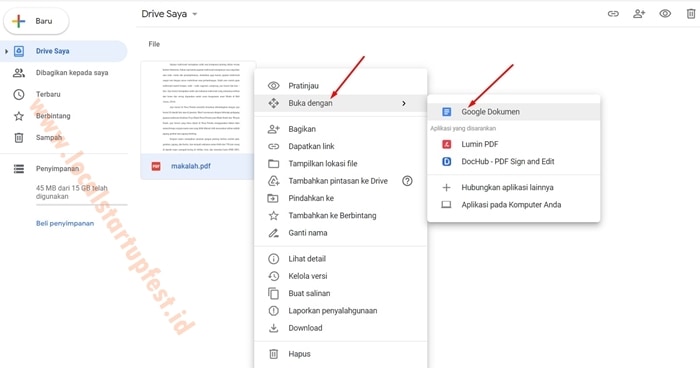Click storage usage text 45 MB dari 15 GB
The image size is (700, 368).
click(x=72, y=192)
